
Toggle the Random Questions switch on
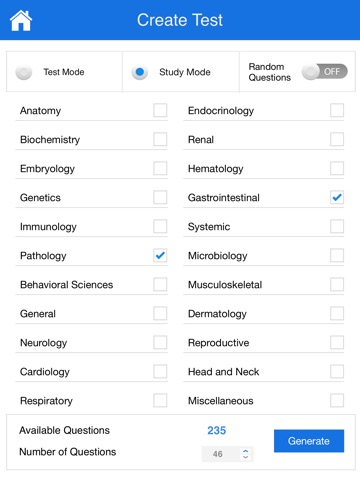coord(324,72)
